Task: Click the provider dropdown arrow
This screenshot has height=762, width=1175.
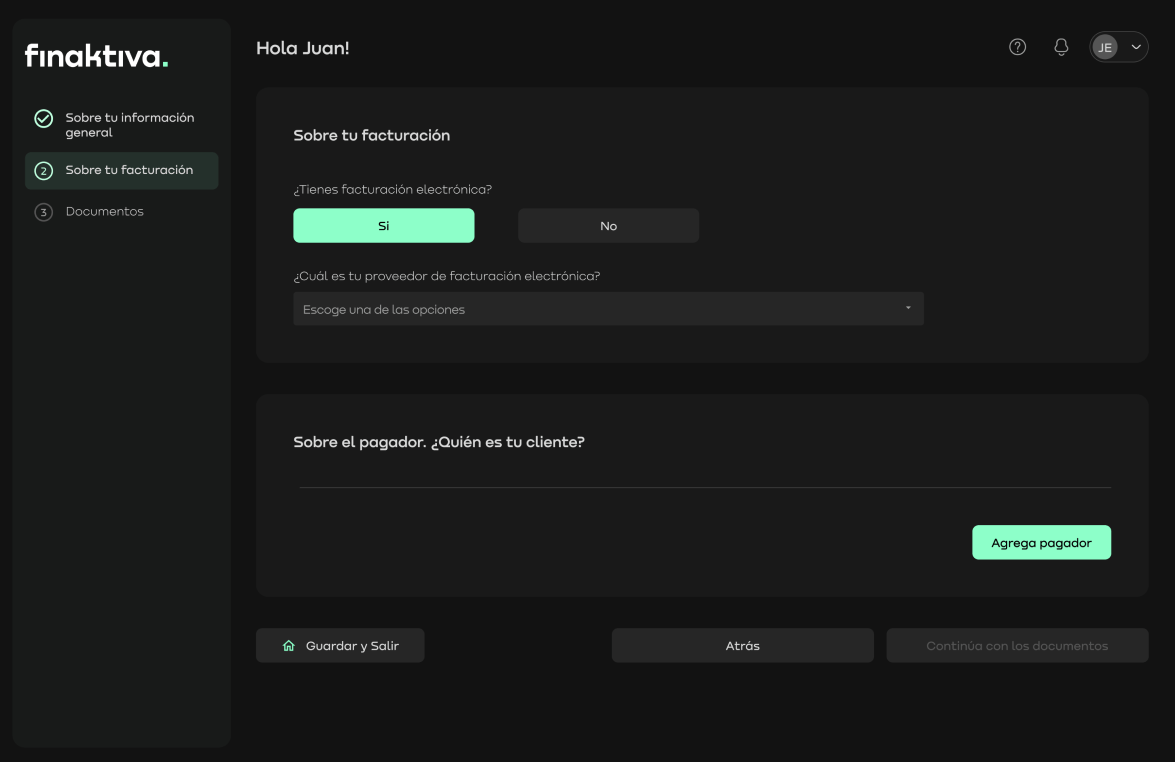Action: tap(908, 308)
